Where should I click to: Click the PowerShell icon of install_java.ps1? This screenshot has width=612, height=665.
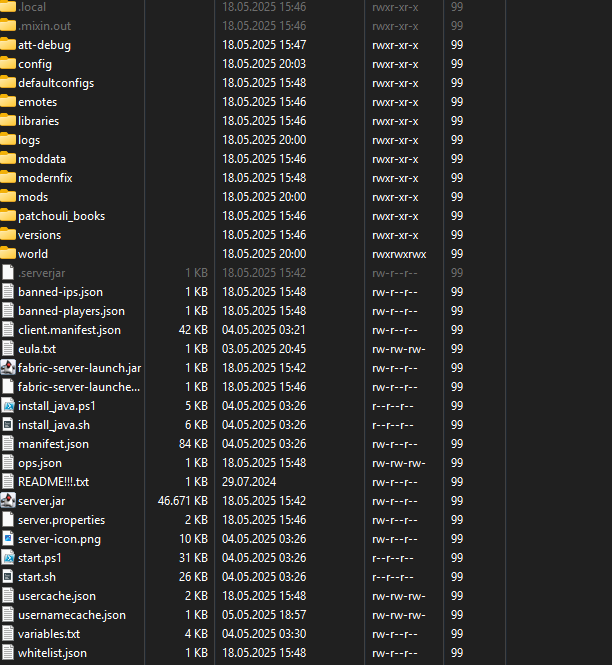[8, 406]
